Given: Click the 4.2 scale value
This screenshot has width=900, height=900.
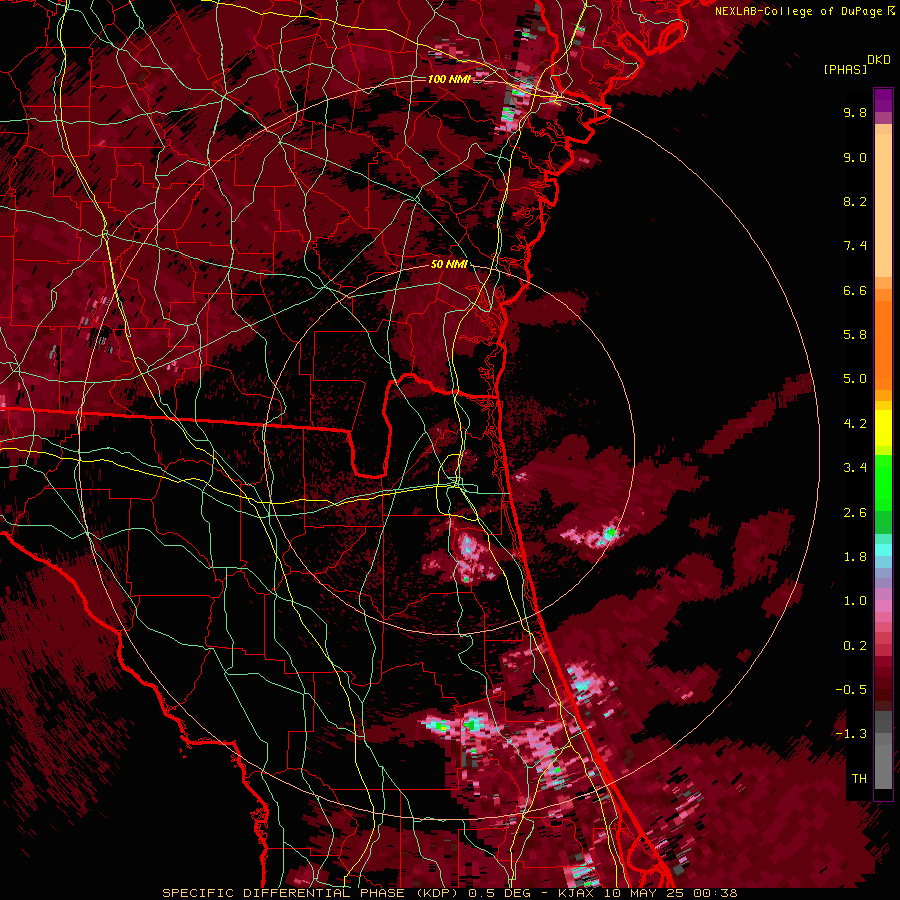Looking at the screenshot, I should tap(855, 424).
